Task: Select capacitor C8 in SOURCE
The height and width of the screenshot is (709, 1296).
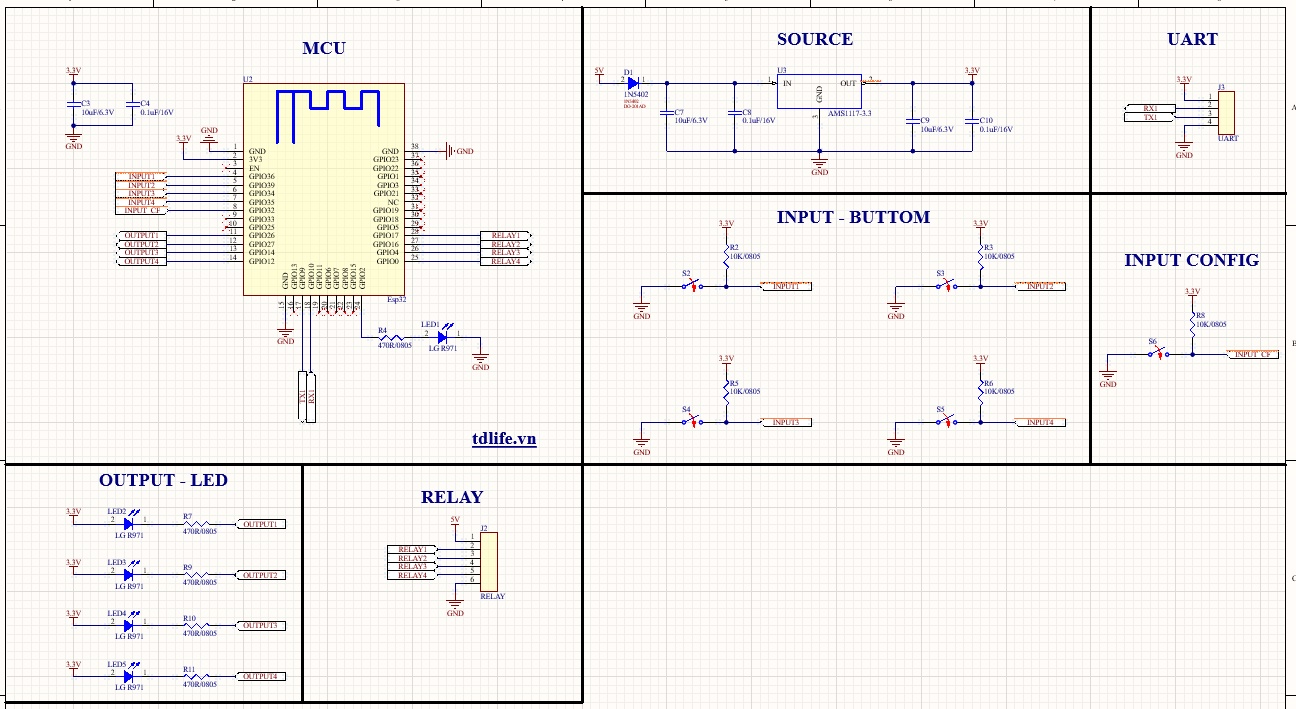Action: coord(735,115)
